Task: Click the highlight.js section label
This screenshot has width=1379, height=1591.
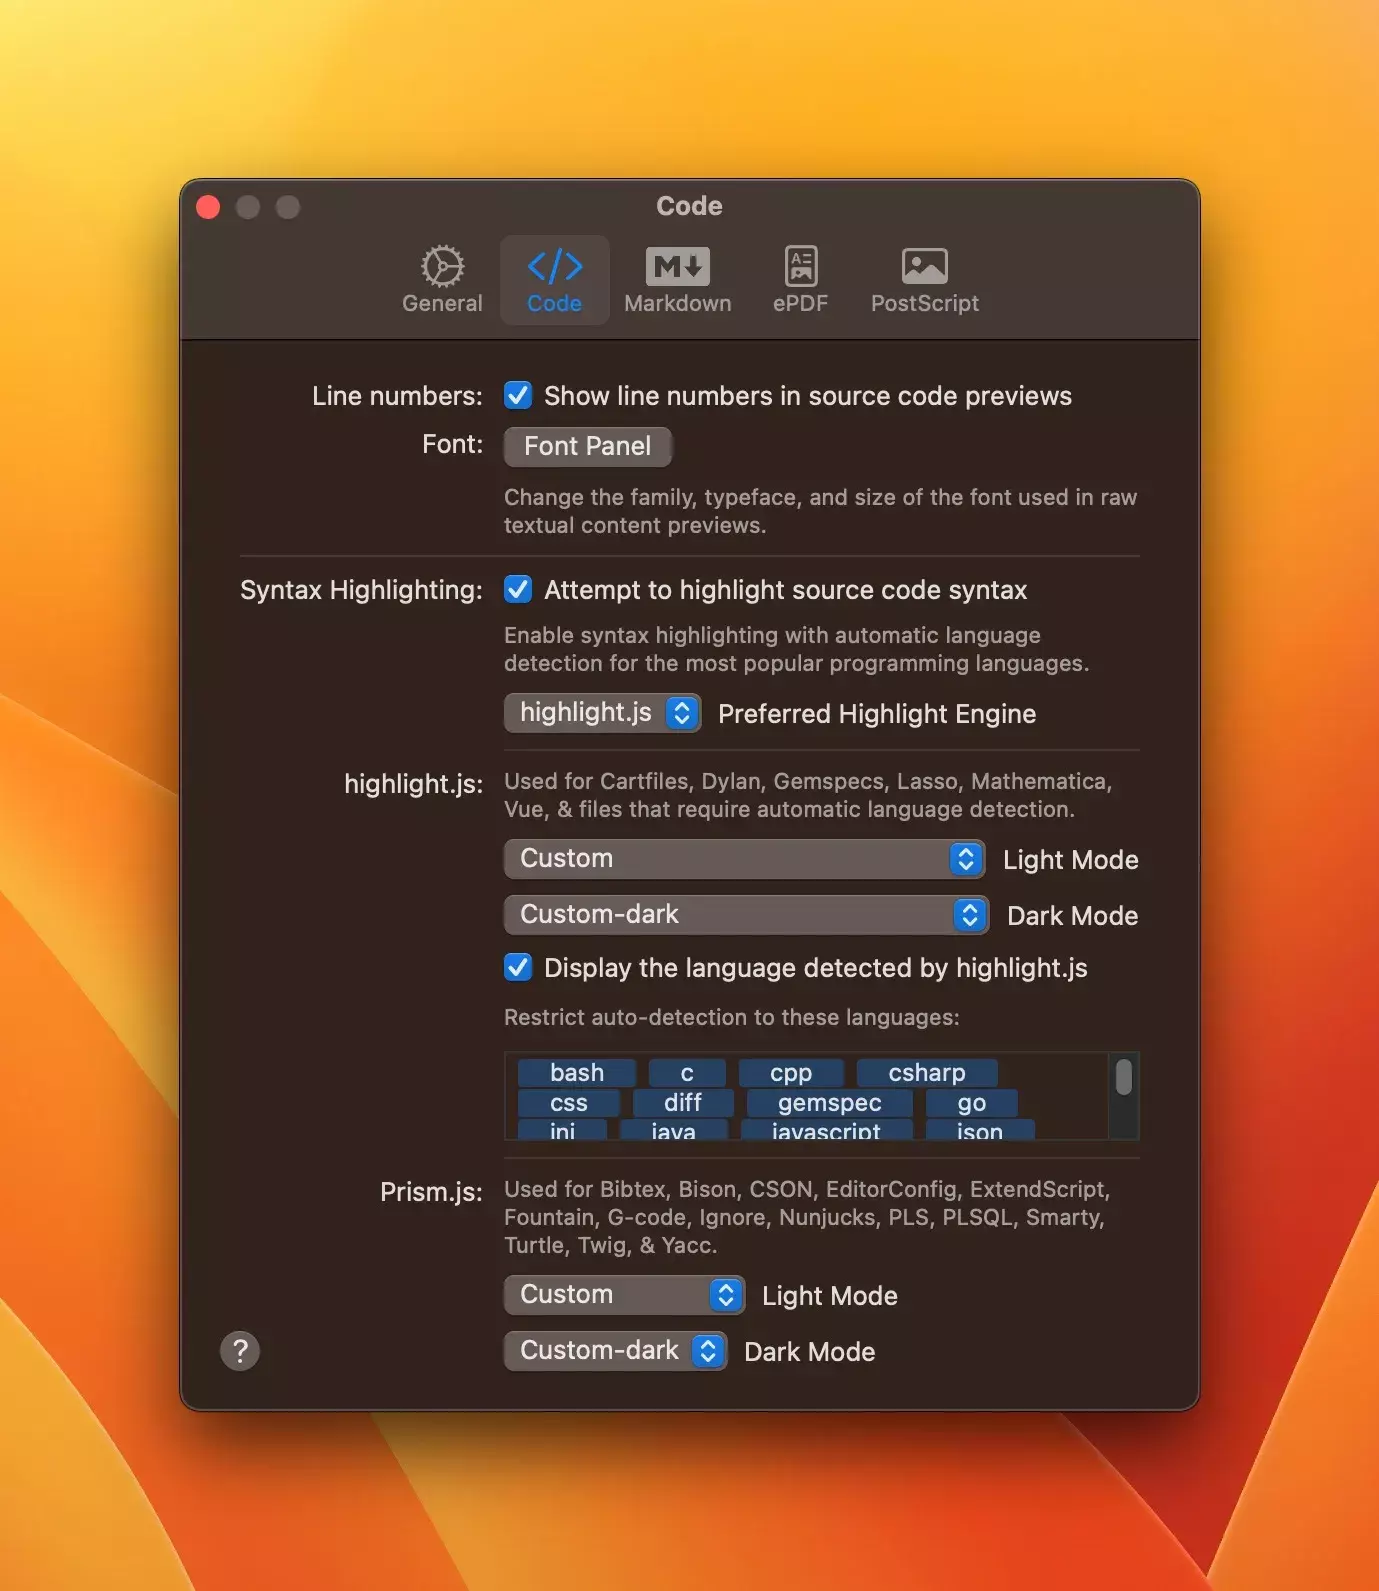Action: (x=413, y=784)
